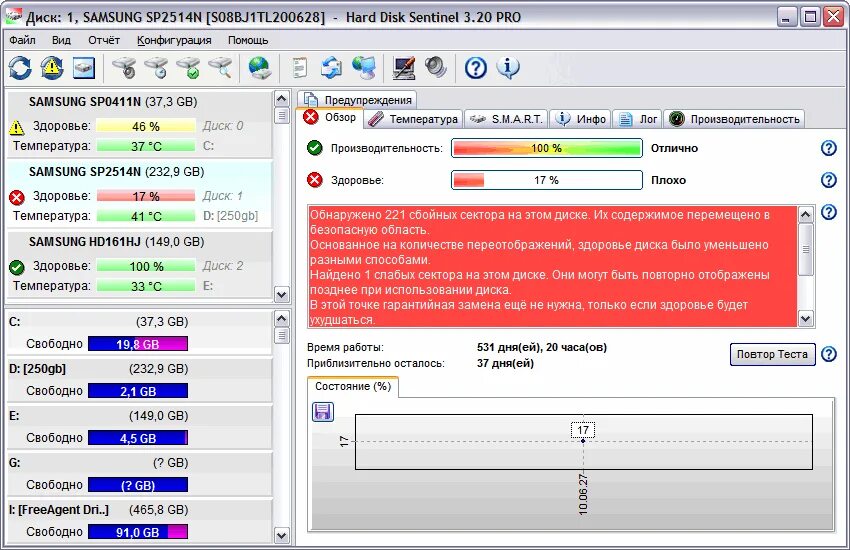Switch to the Инфо tab

pos(581,119)
